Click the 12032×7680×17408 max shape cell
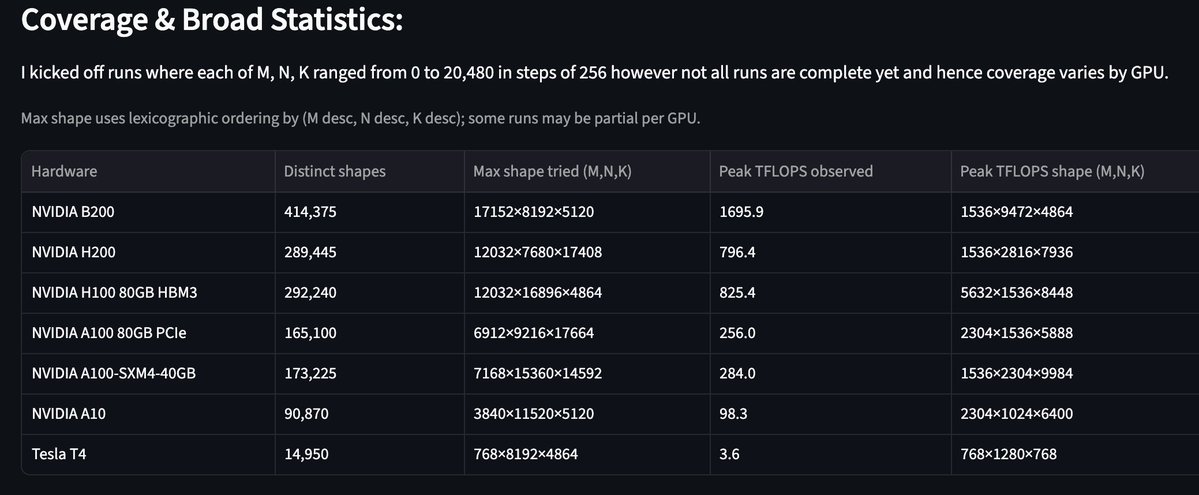Viewport: 1199px width, 495px height. [x=537, y=252]
